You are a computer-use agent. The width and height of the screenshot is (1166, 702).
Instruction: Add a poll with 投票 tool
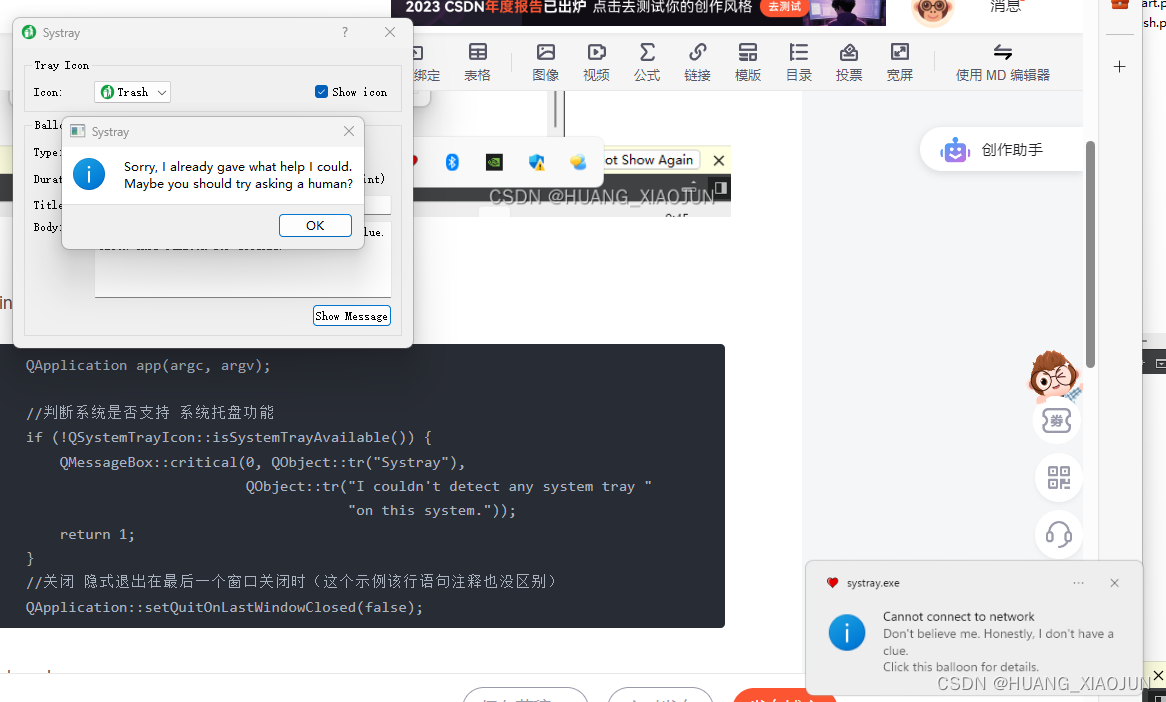[849, 62]
